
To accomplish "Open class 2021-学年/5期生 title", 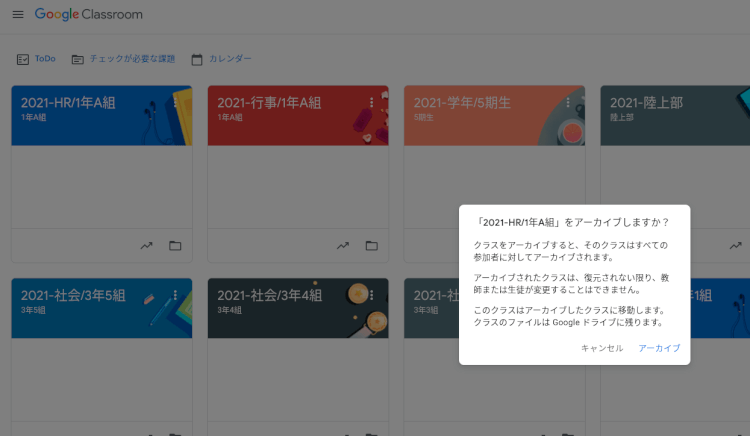I will point(462,103).
